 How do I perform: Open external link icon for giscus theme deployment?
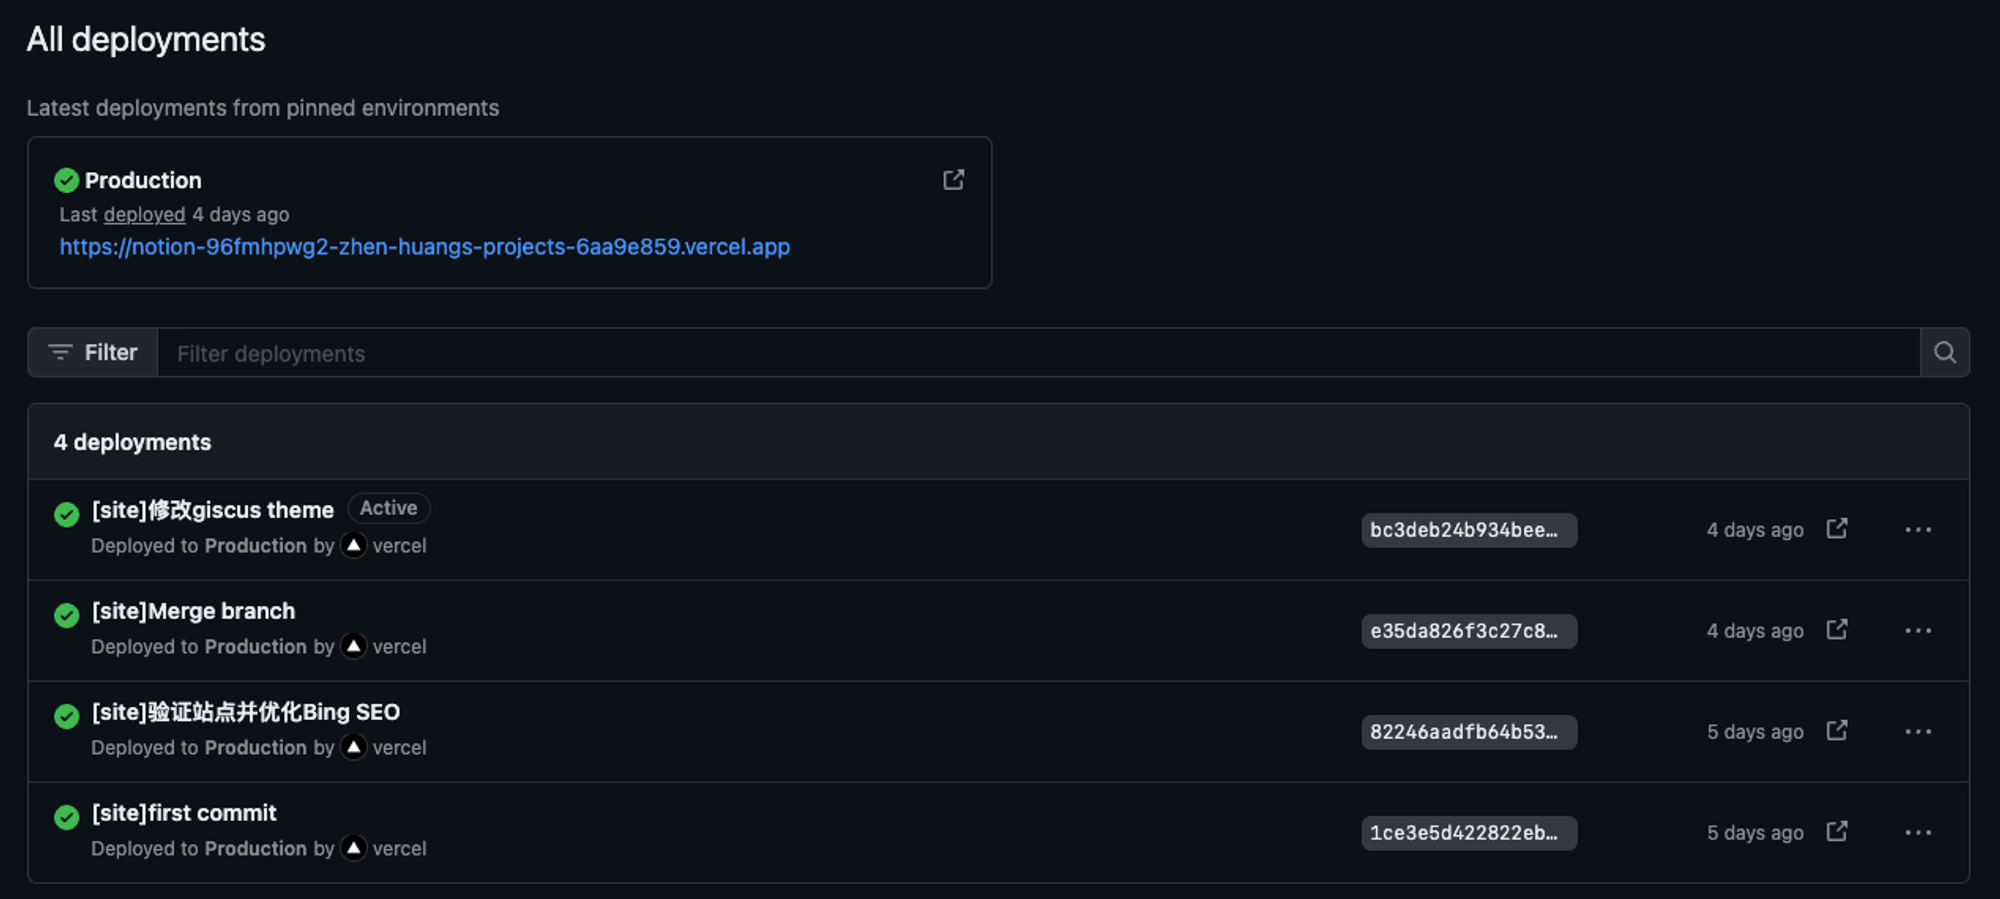tap(1837, 528)
